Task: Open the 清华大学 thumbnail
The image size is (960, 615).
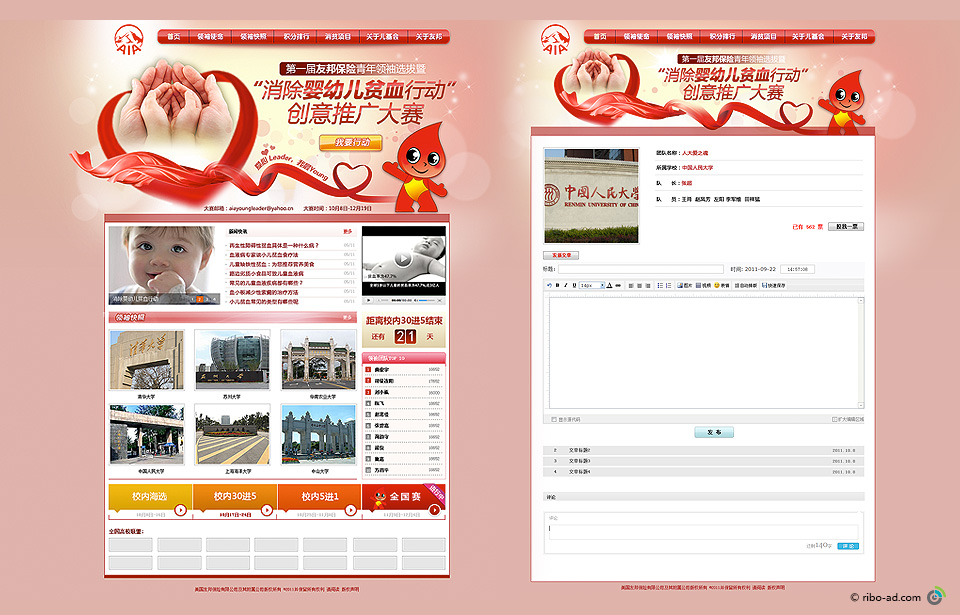Action: tap(146, 360)
